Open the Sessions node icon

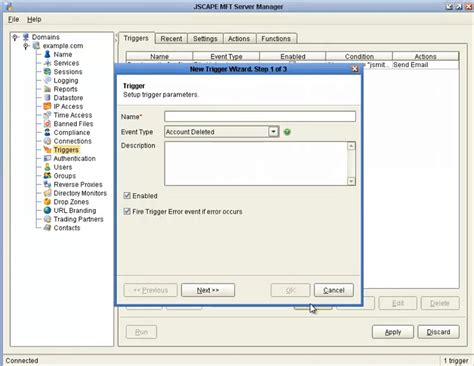(x=47, y=72)
